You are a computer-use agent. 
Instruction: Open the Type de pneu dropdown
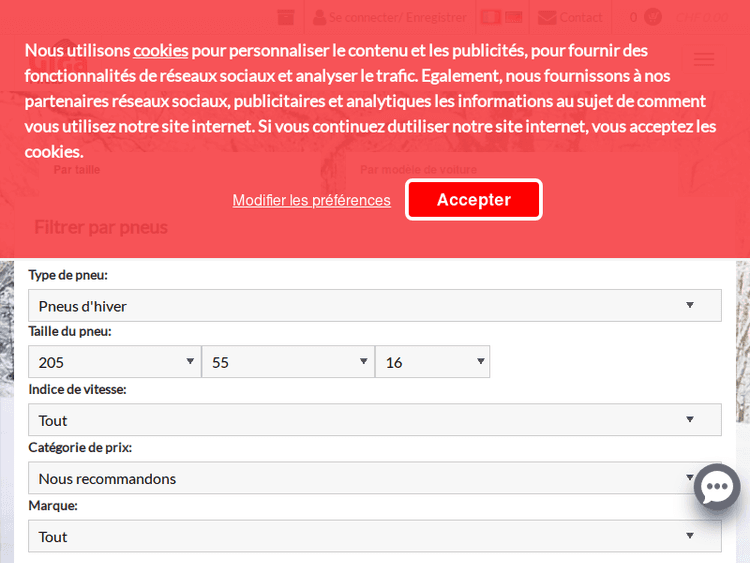click(x=375, y=306)
